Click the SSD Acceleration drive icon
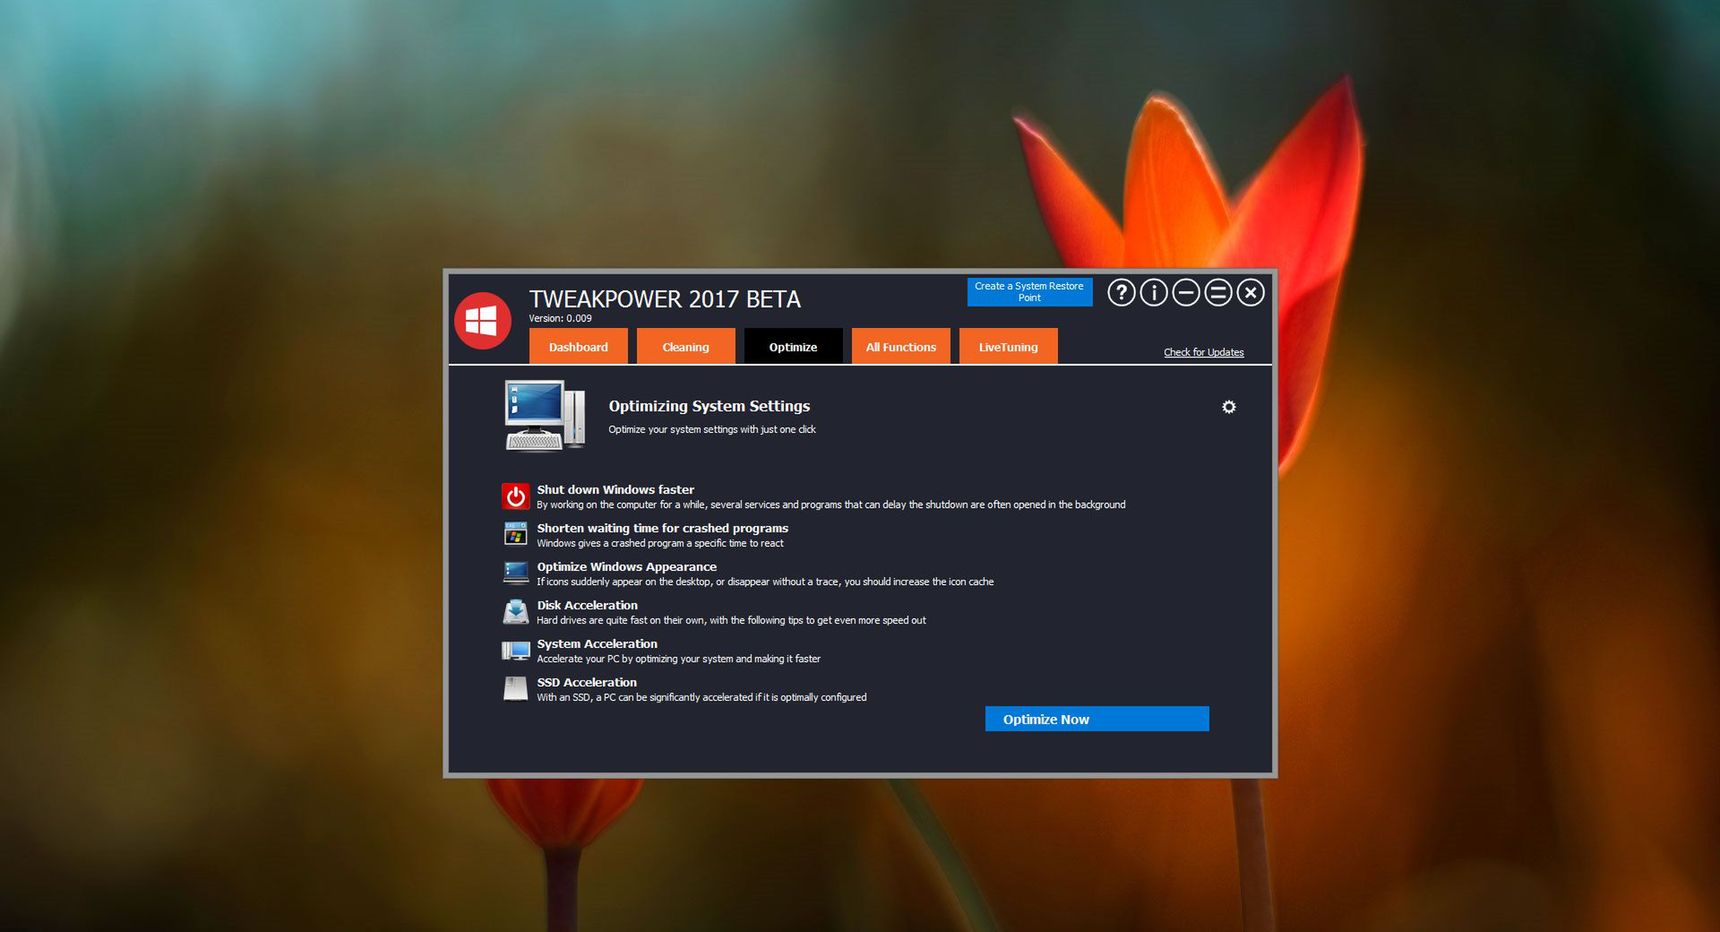 (515, 689)
